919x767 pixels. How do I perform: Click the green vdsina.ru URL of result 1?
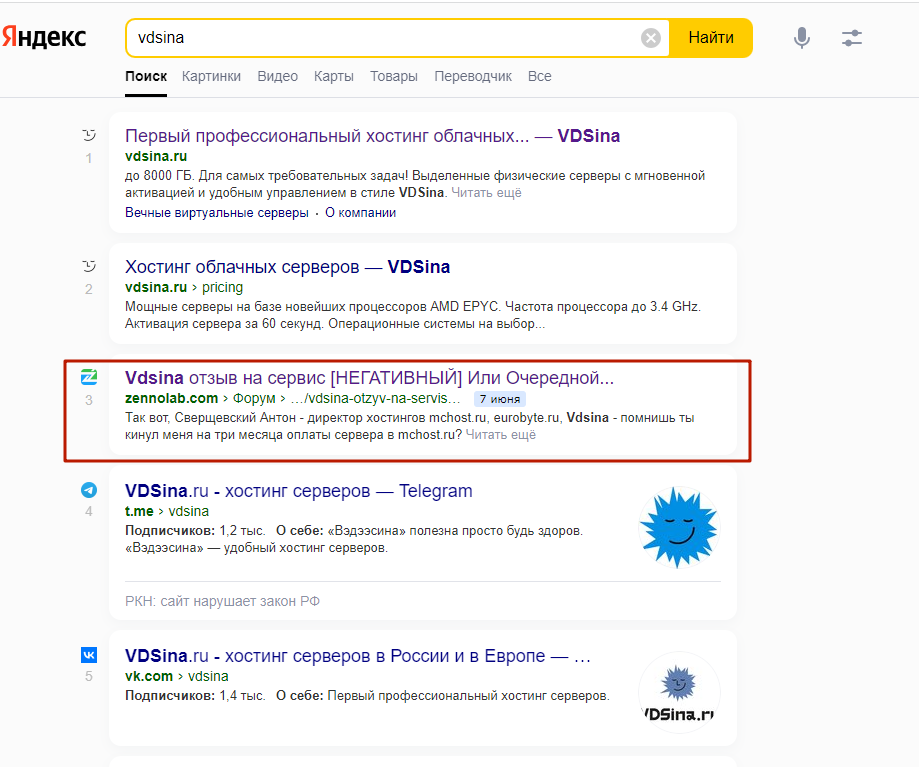pos(156,156)
